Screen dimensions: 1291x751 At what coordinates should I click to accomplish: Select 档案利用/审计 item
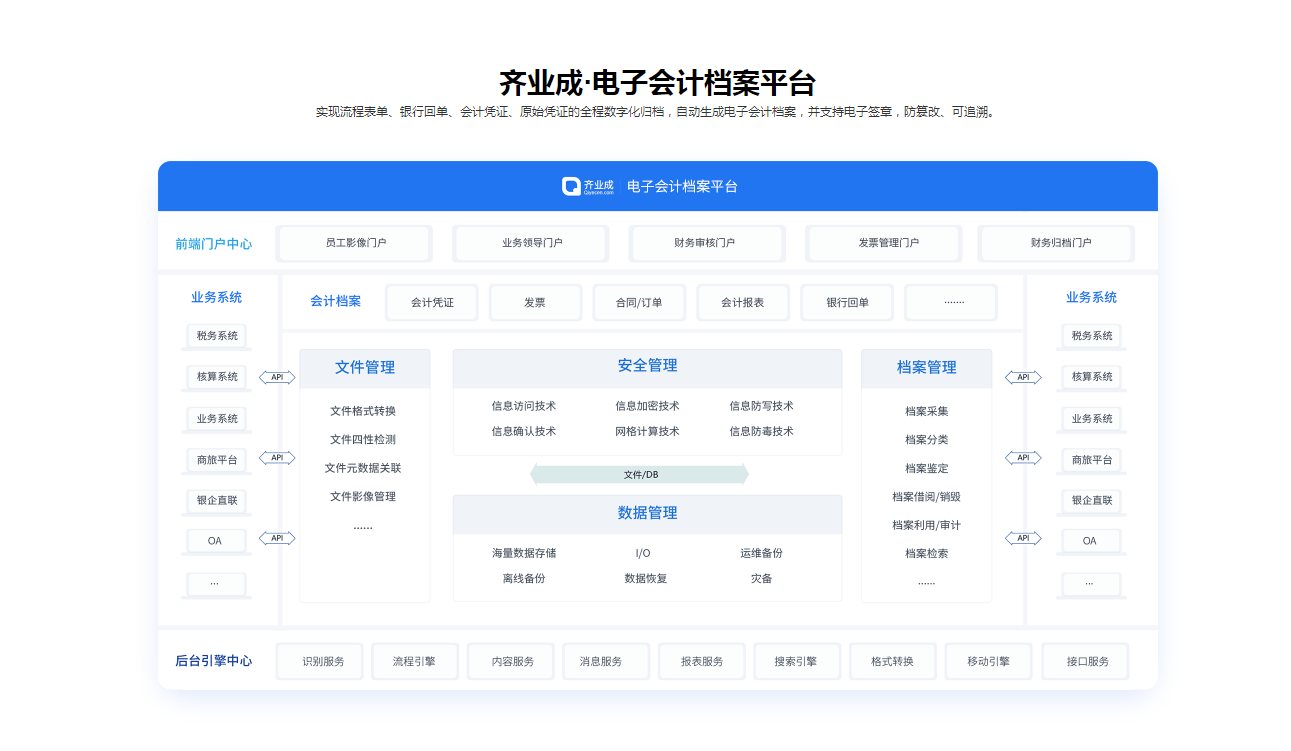927,525
